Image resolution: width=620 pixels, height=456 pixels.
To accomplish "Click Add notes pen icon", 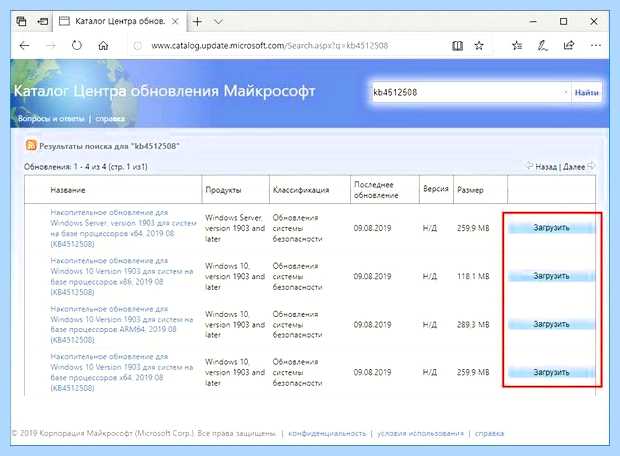I will tap(542, 45).
